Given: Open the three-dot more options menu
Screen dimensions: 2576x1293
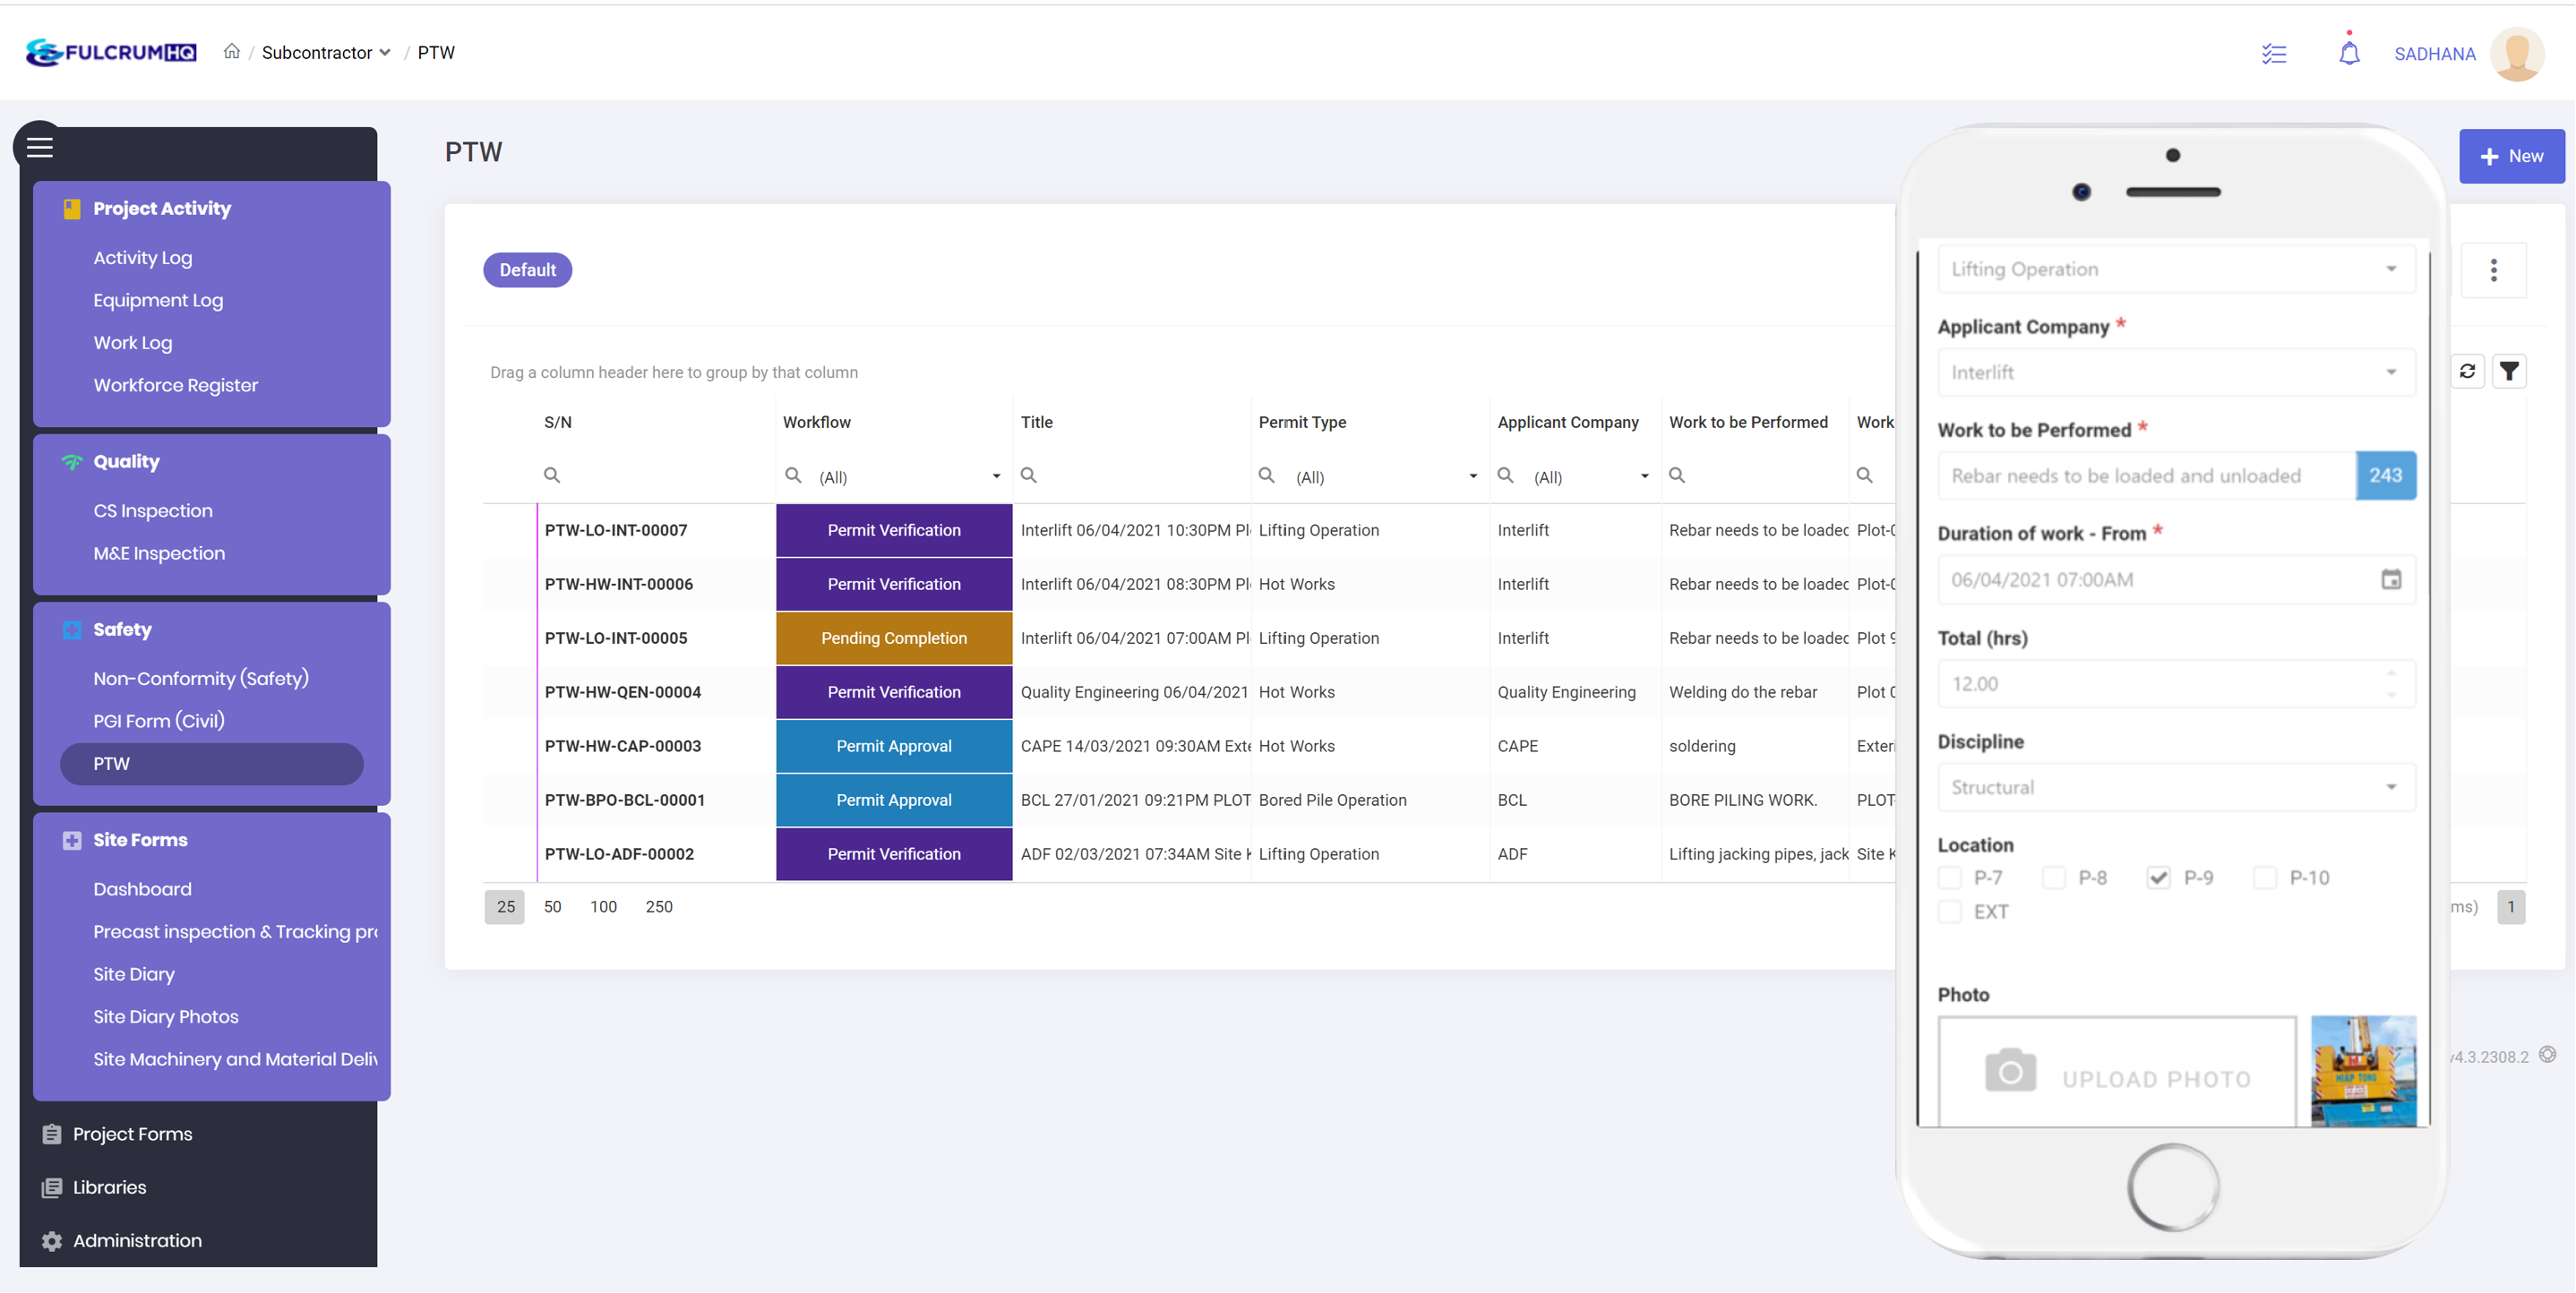Looking at the screenshot, I should pyautogui.click(x=2493, y=270).
